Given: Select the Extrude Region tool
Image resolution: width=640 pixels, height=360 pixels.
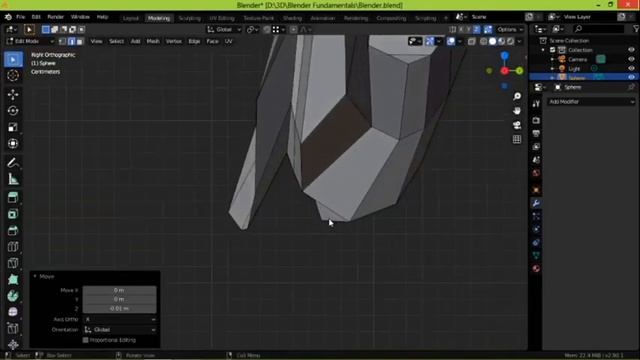Looking at the screenshot, I should tap(13, 198).
